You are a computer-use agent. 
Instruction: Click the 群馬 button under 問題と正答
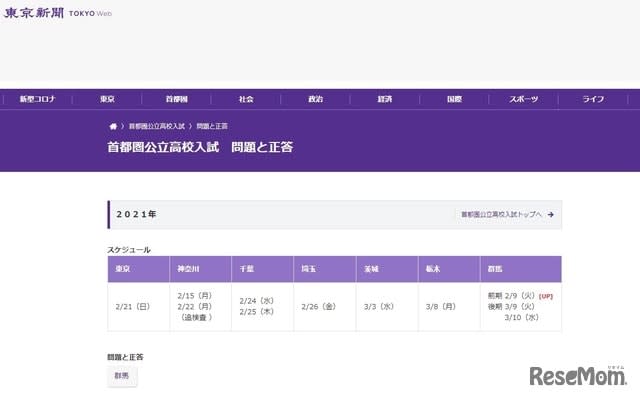tap(122, 376)
